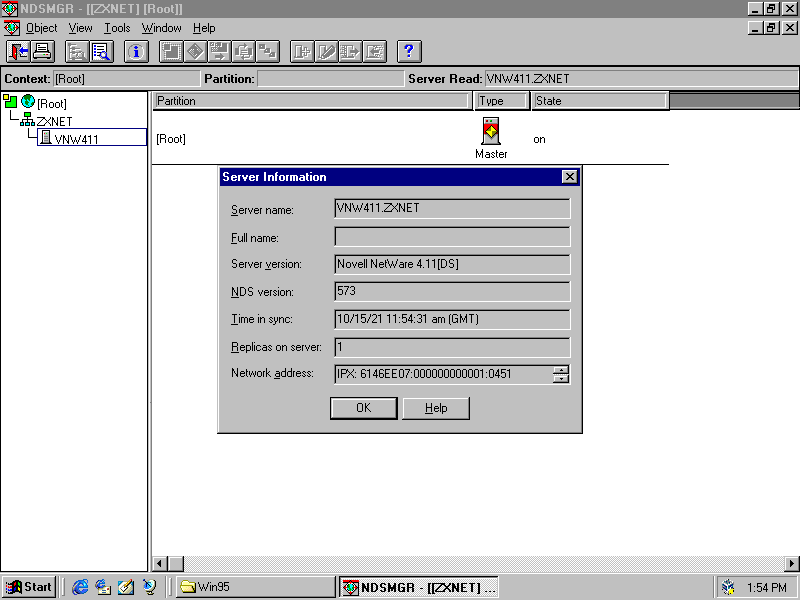Click the diamond check toolbar icon
The width and height of the screenshot is (800, 600).
pyautogui.click(x=195, y=52)
